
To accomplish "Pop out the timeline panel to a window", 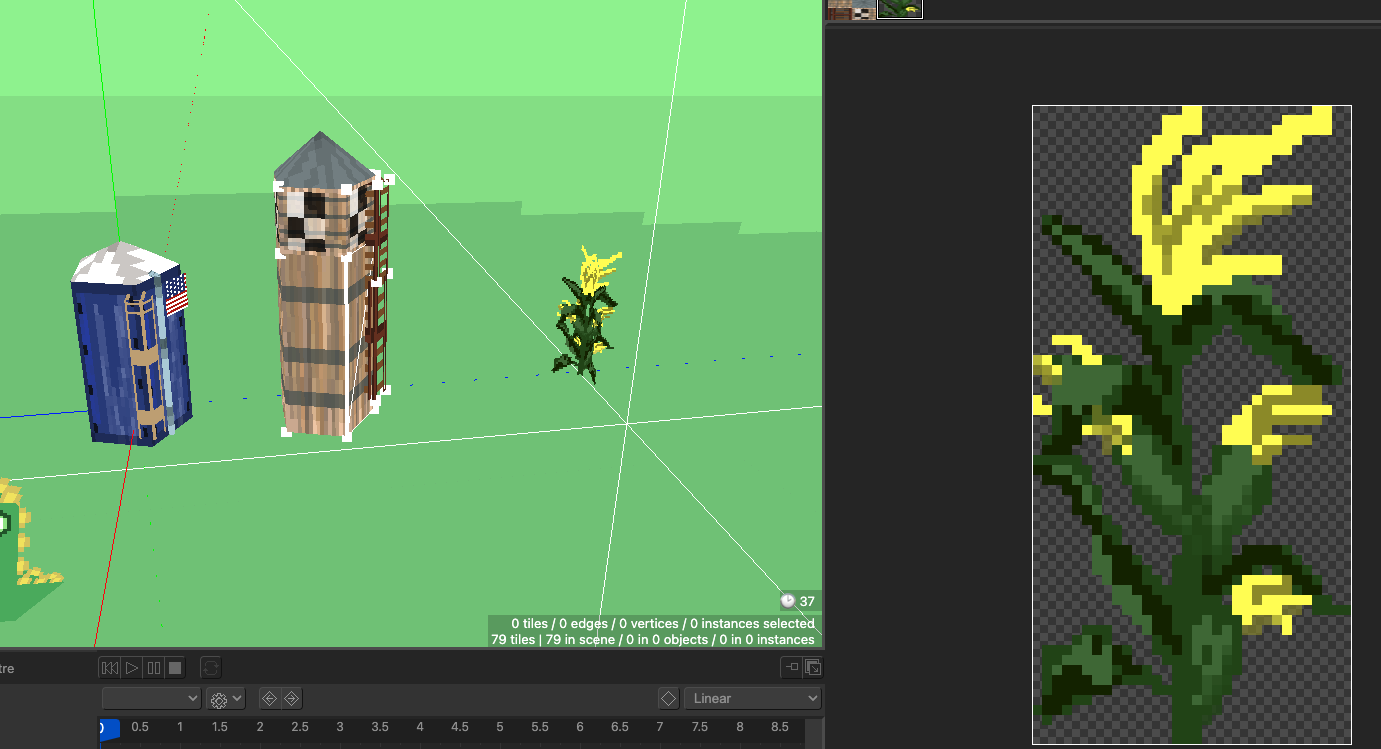I will coord(813,667).
